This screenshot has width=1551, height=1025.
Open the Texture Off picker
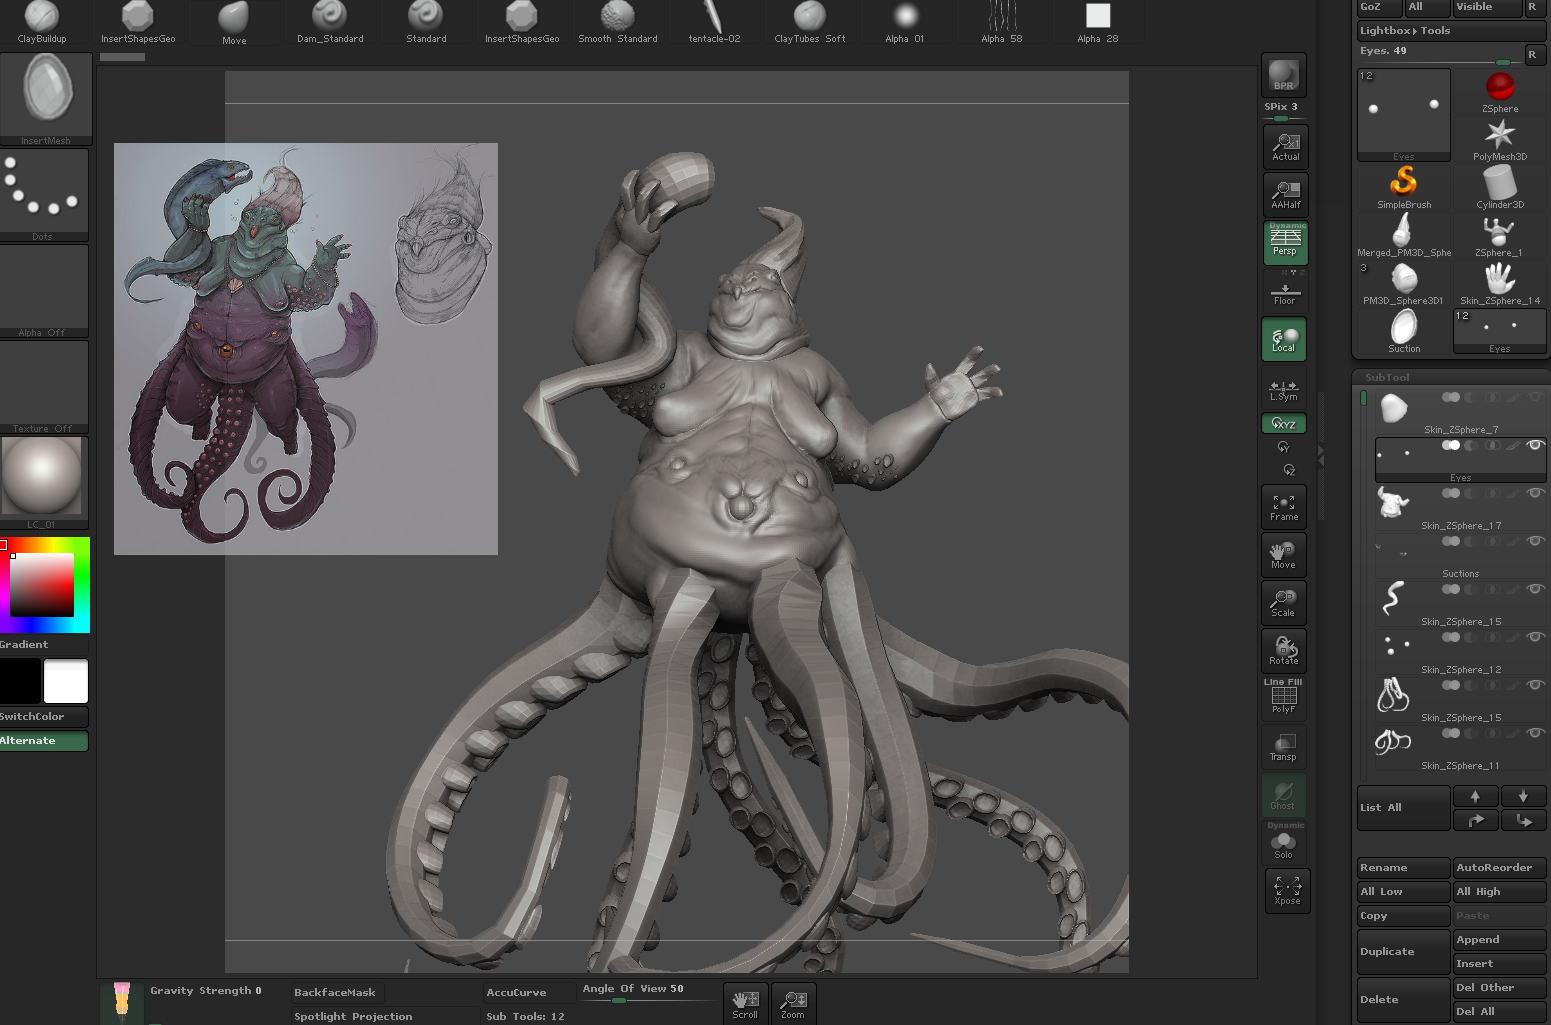44,387
